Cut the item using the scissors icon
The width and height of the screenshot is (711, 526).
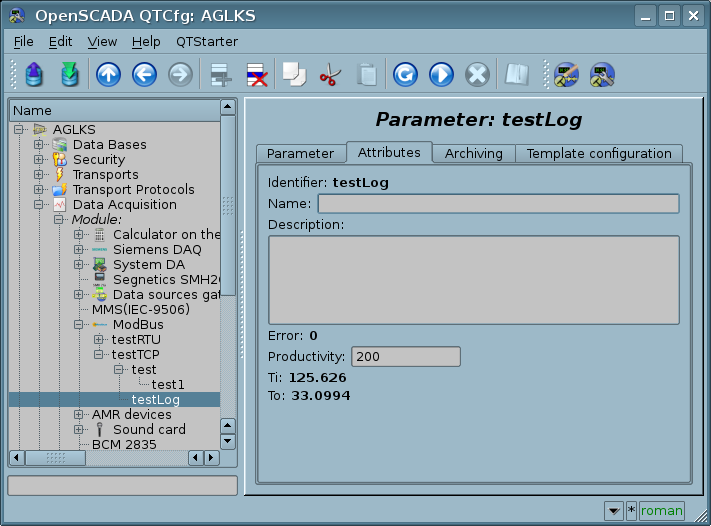point(330,75)
